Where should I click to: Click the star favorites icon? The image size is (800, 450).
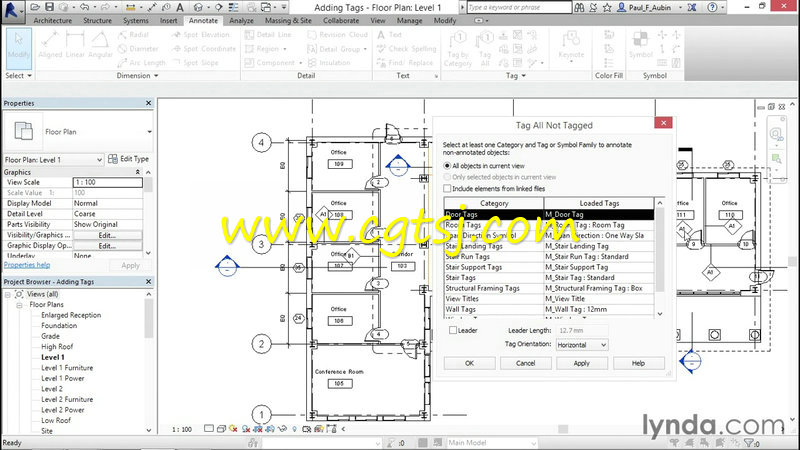pyautogui.click(x=607, y=8)
